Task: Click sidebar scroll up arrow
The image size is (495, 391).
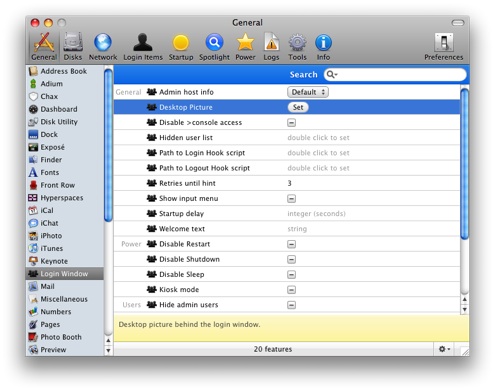Action: [x=108, y=340]
